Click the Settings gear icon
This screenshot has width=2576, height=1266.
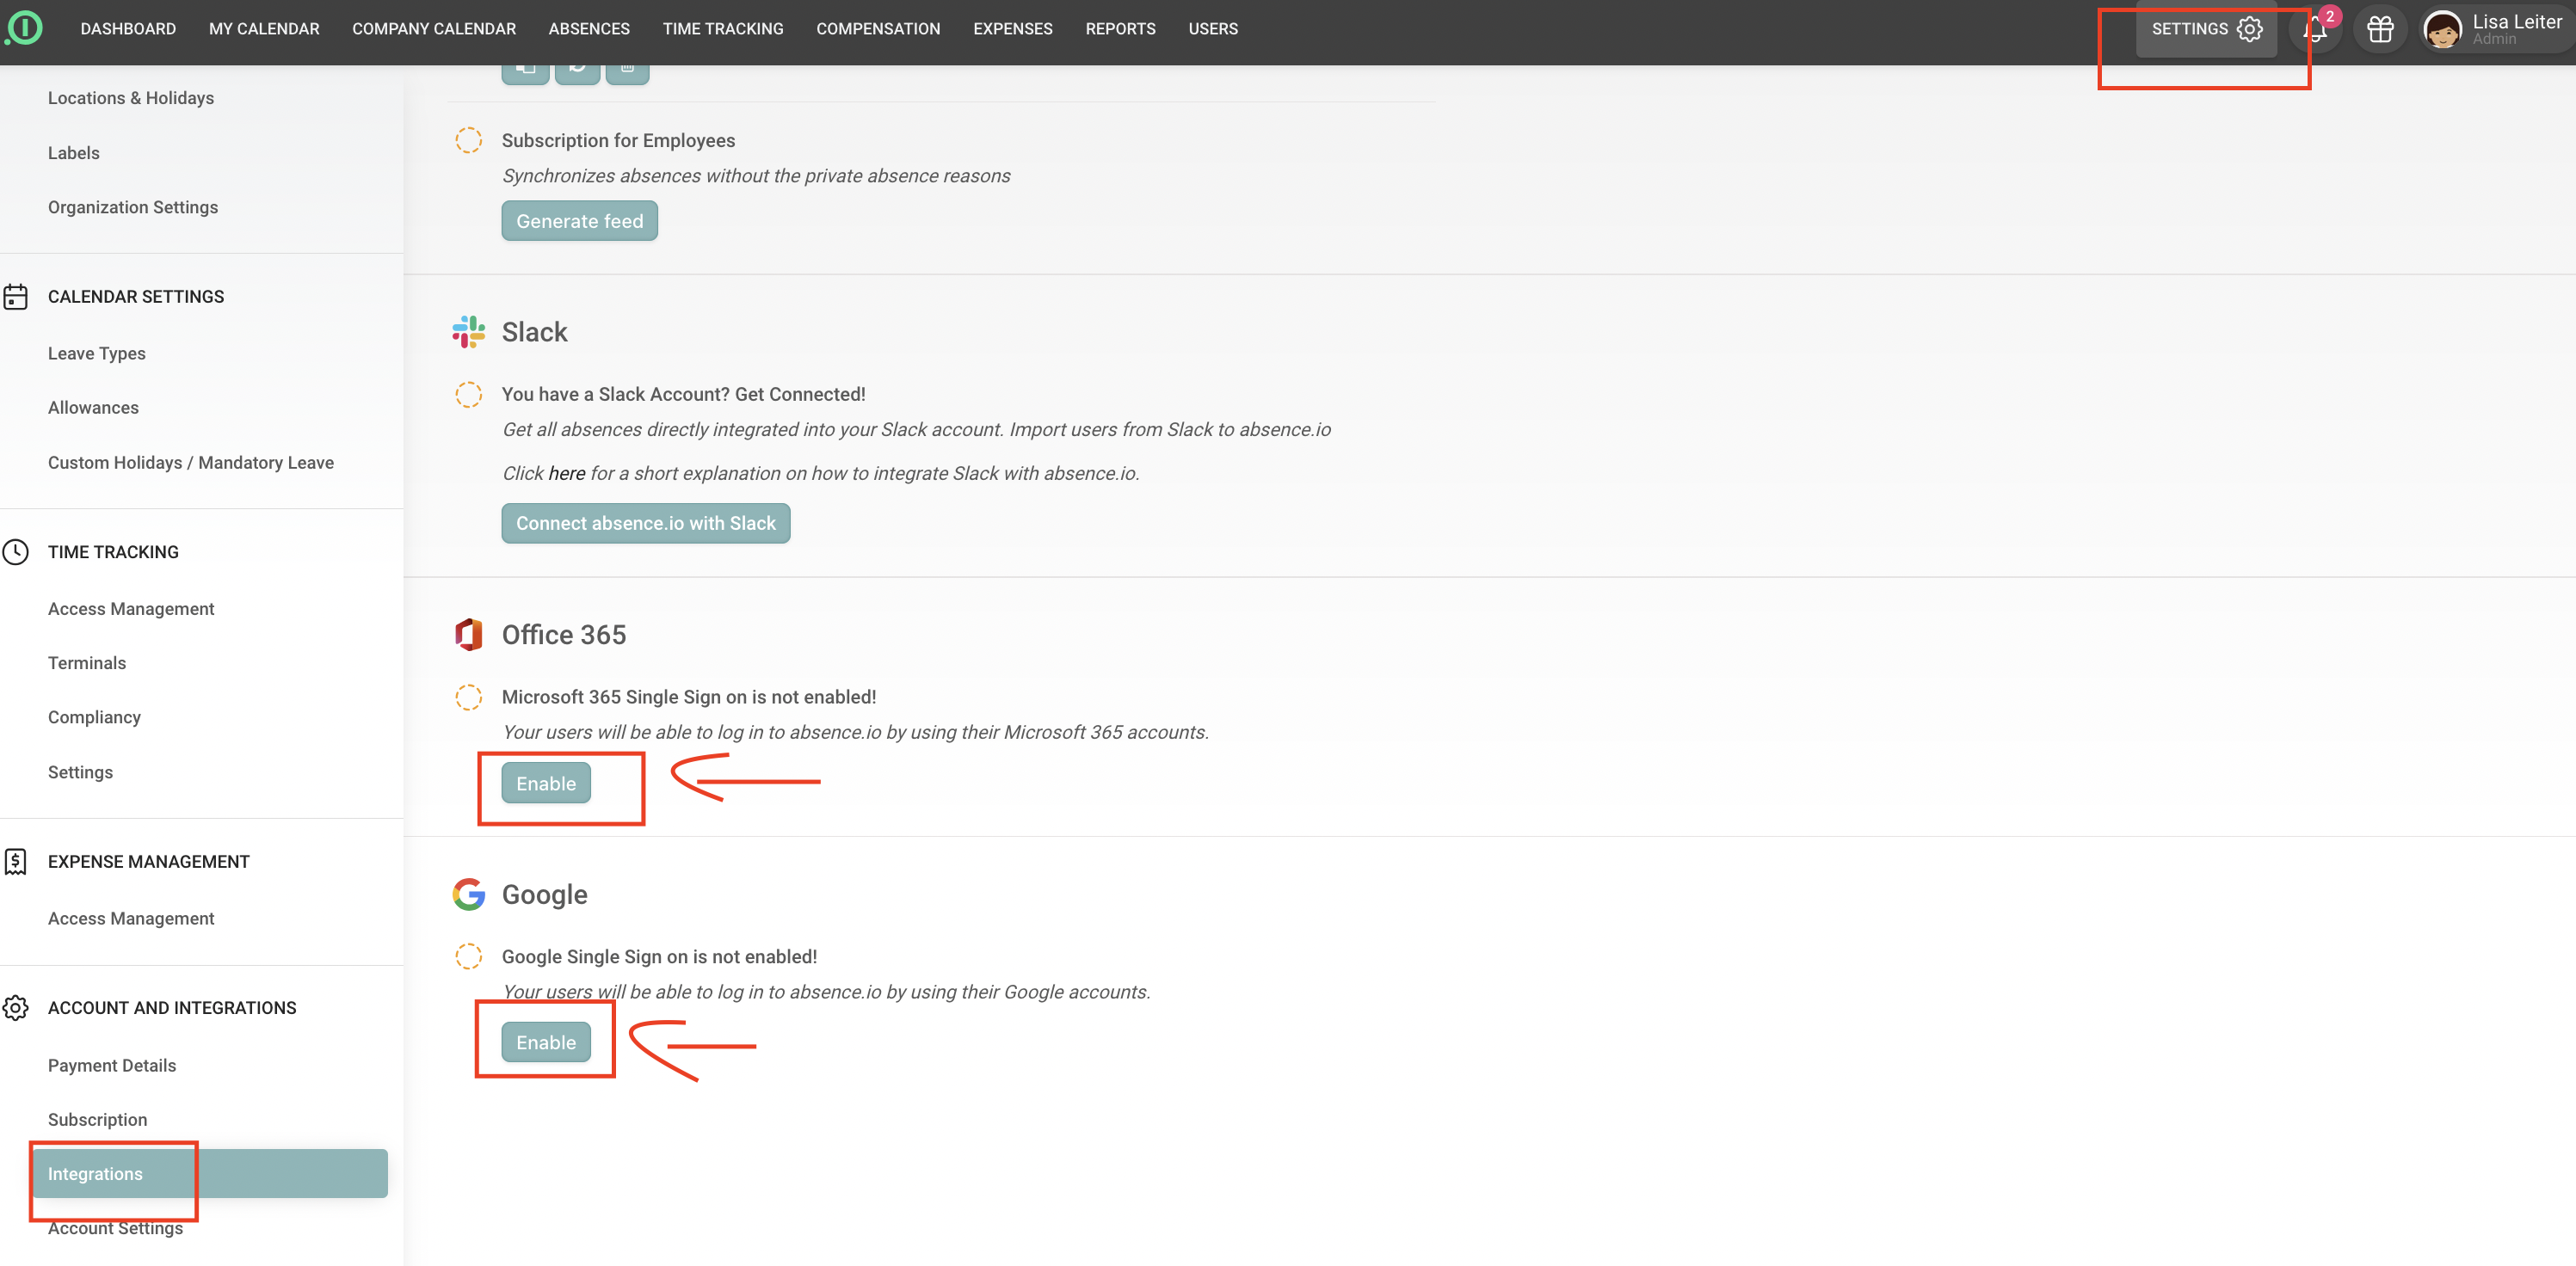point(2249,29)
